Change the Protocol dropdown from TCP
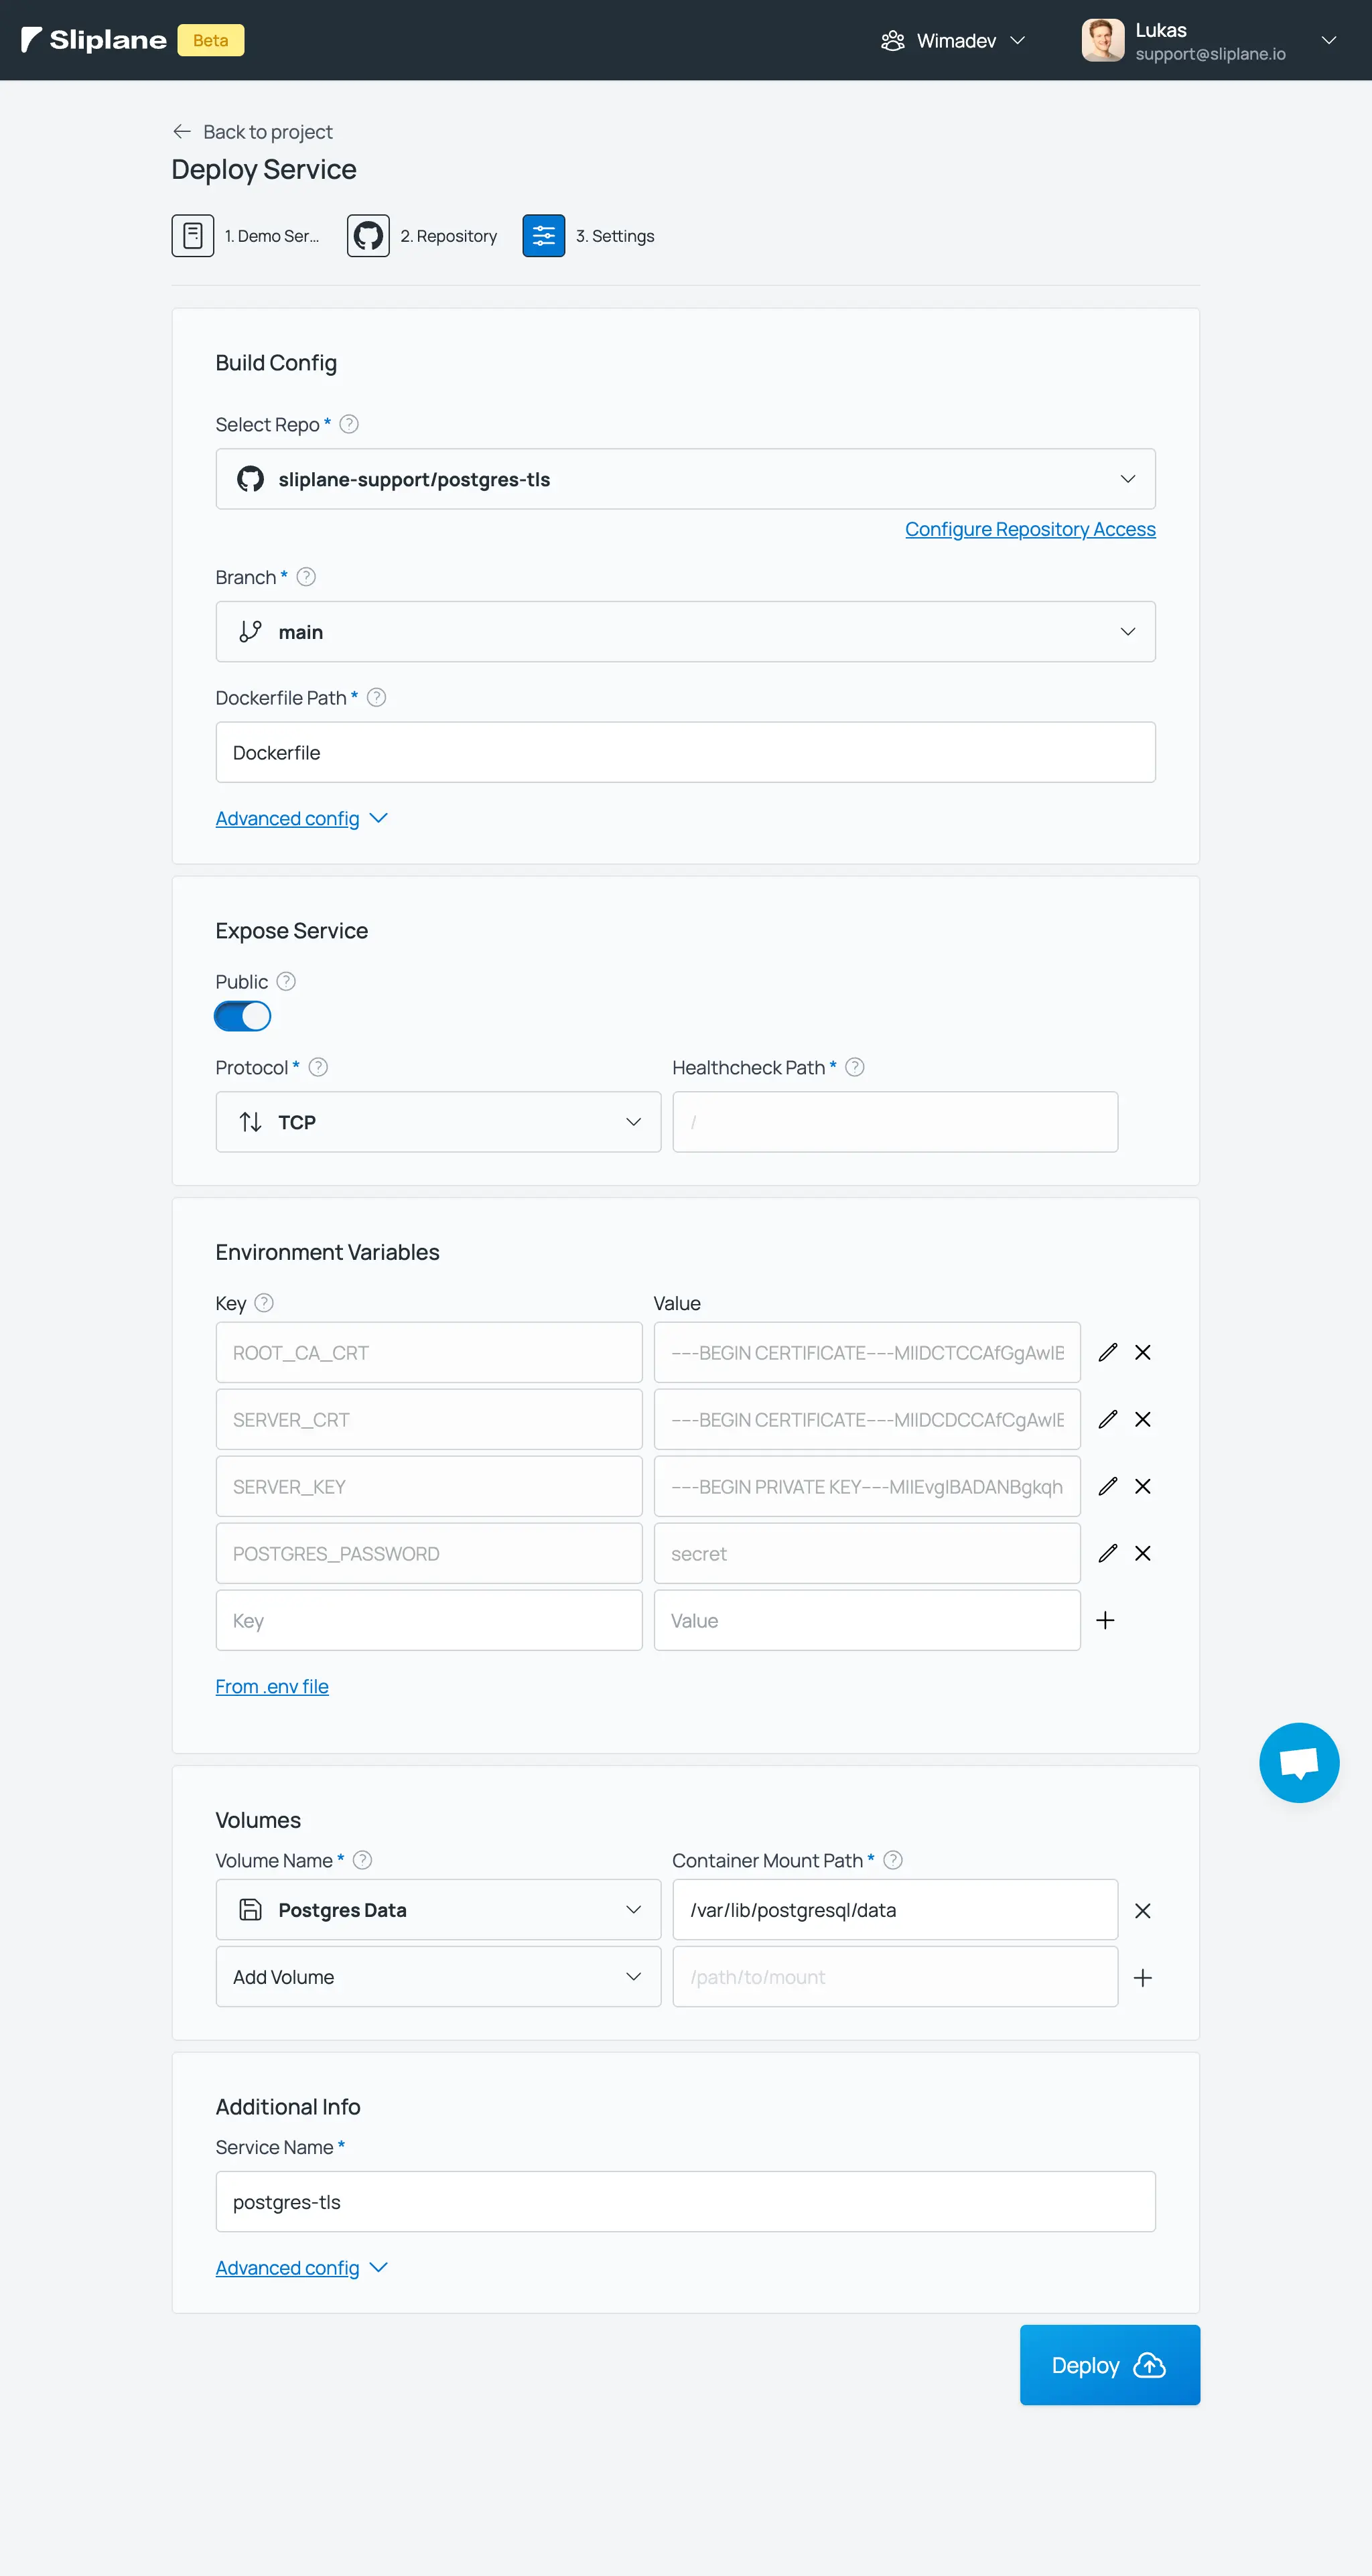Screen dimensions: 1372x2576 tap(438, 1122)
